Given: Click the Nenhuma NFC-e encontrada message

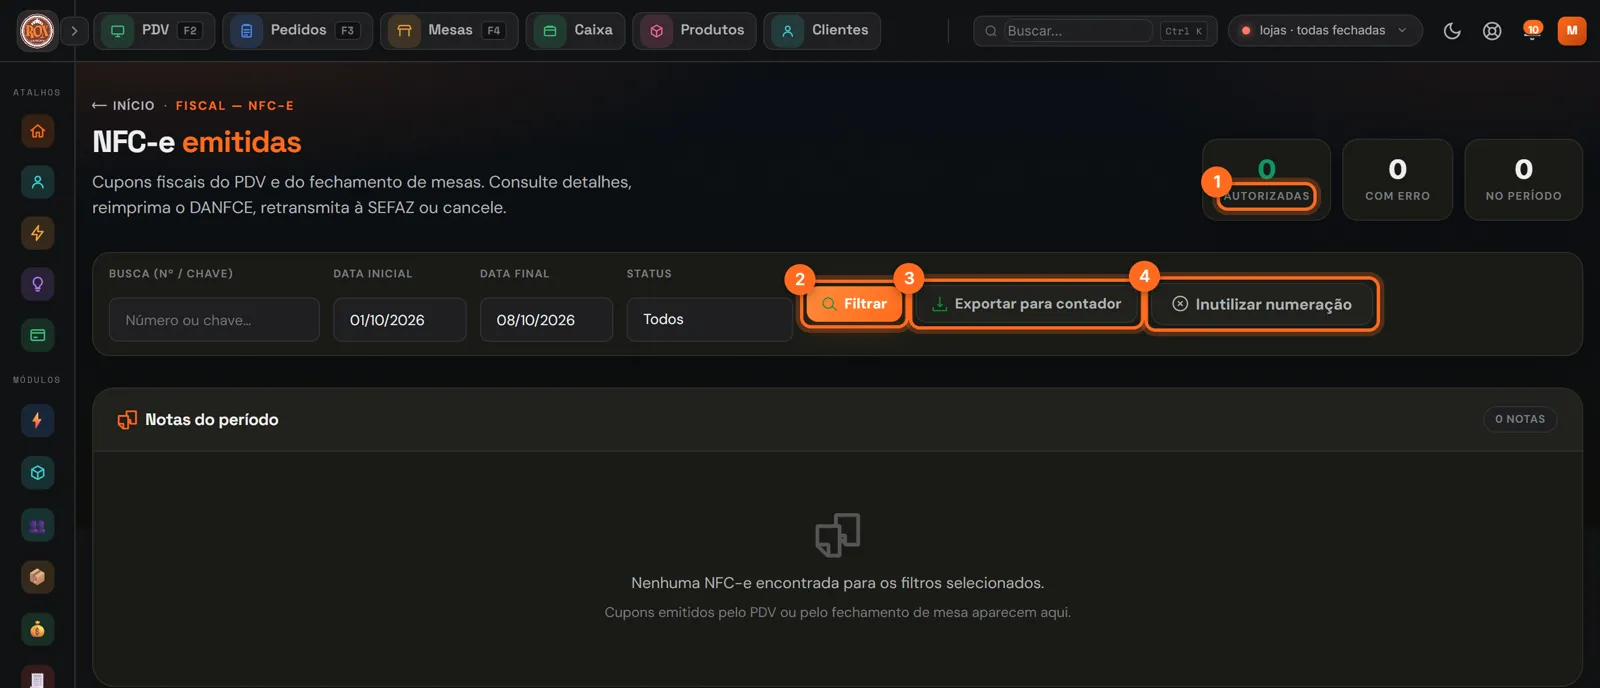Looking at the screenshot, I should coord(838,583).
